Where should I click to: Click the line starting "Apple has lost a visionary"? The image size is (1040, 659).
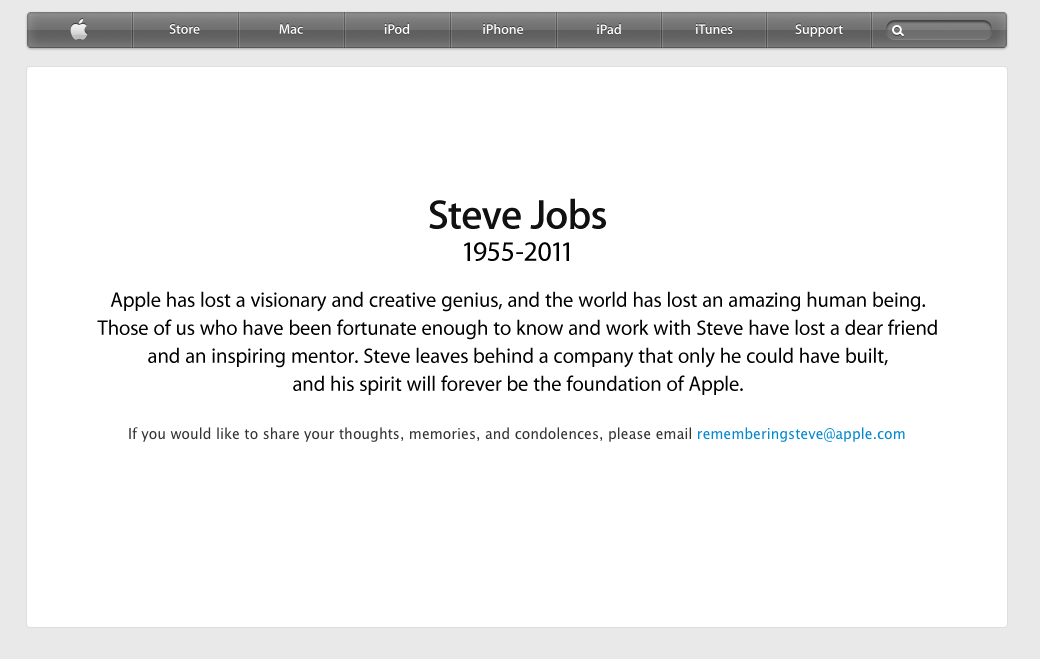(x=518, y=301)
